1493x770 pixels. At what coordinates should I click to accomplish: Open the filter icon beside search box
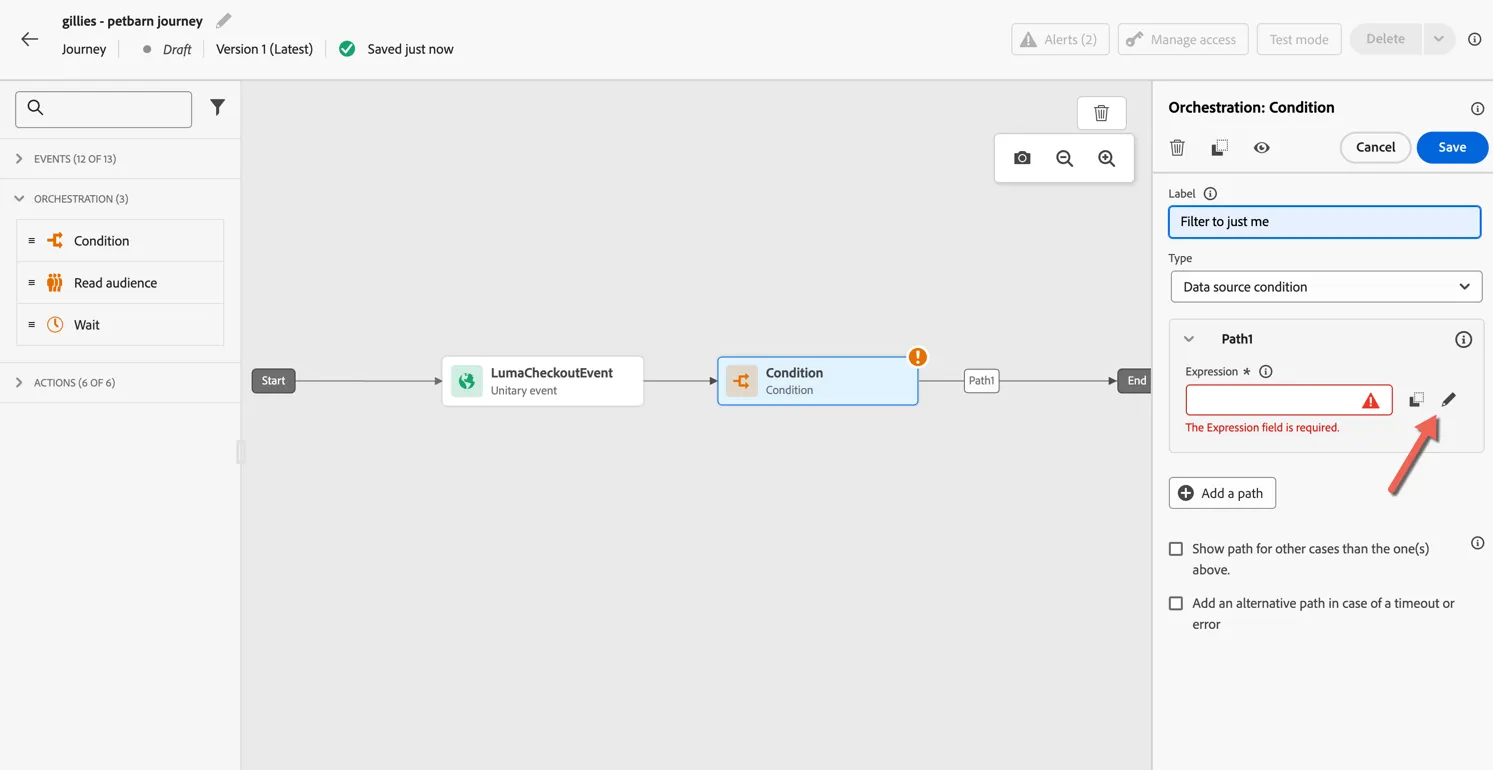pyautogui.click(x=217, y=107)
